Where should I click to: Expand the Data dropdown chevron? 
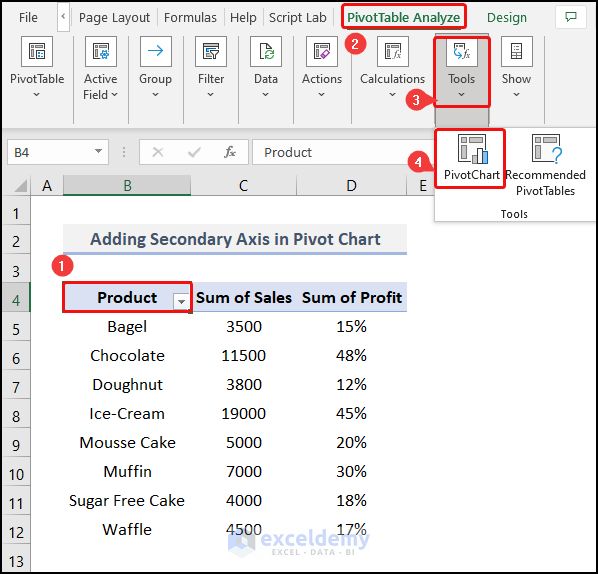pos(266,94)
